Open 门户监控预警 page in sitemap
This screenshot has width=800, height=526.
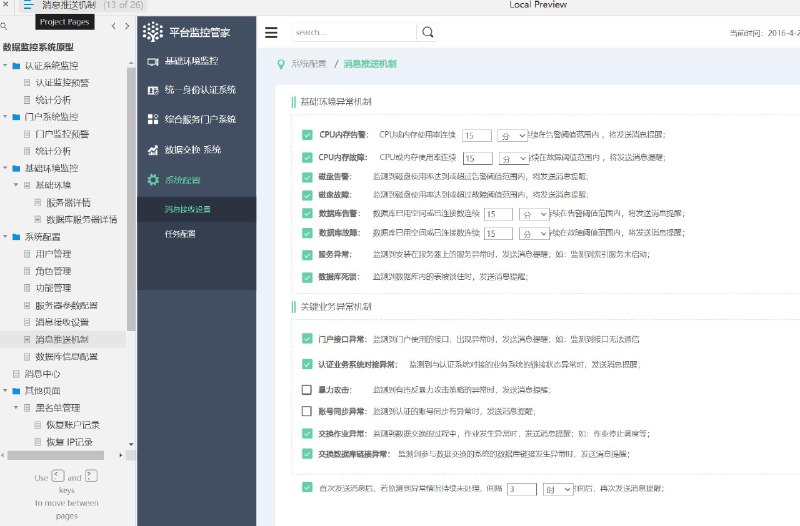[62, 134]
